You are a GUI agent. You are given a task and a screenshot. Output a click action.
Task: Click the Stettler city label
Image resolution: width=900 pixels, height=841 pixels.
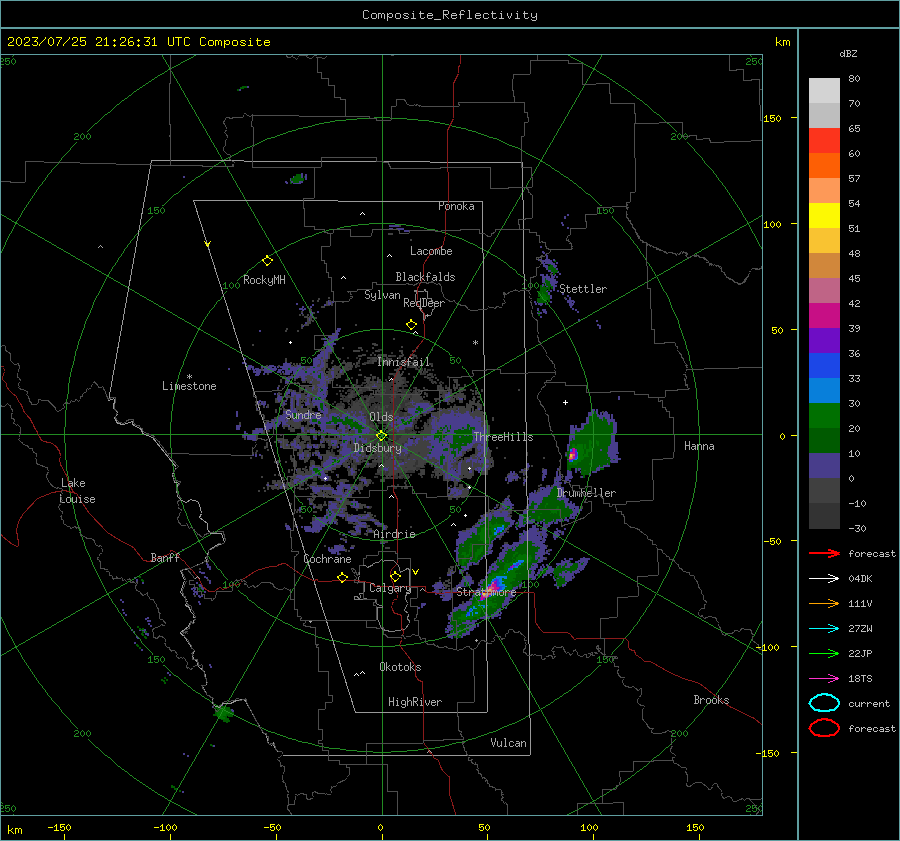(x=583, y=289)
